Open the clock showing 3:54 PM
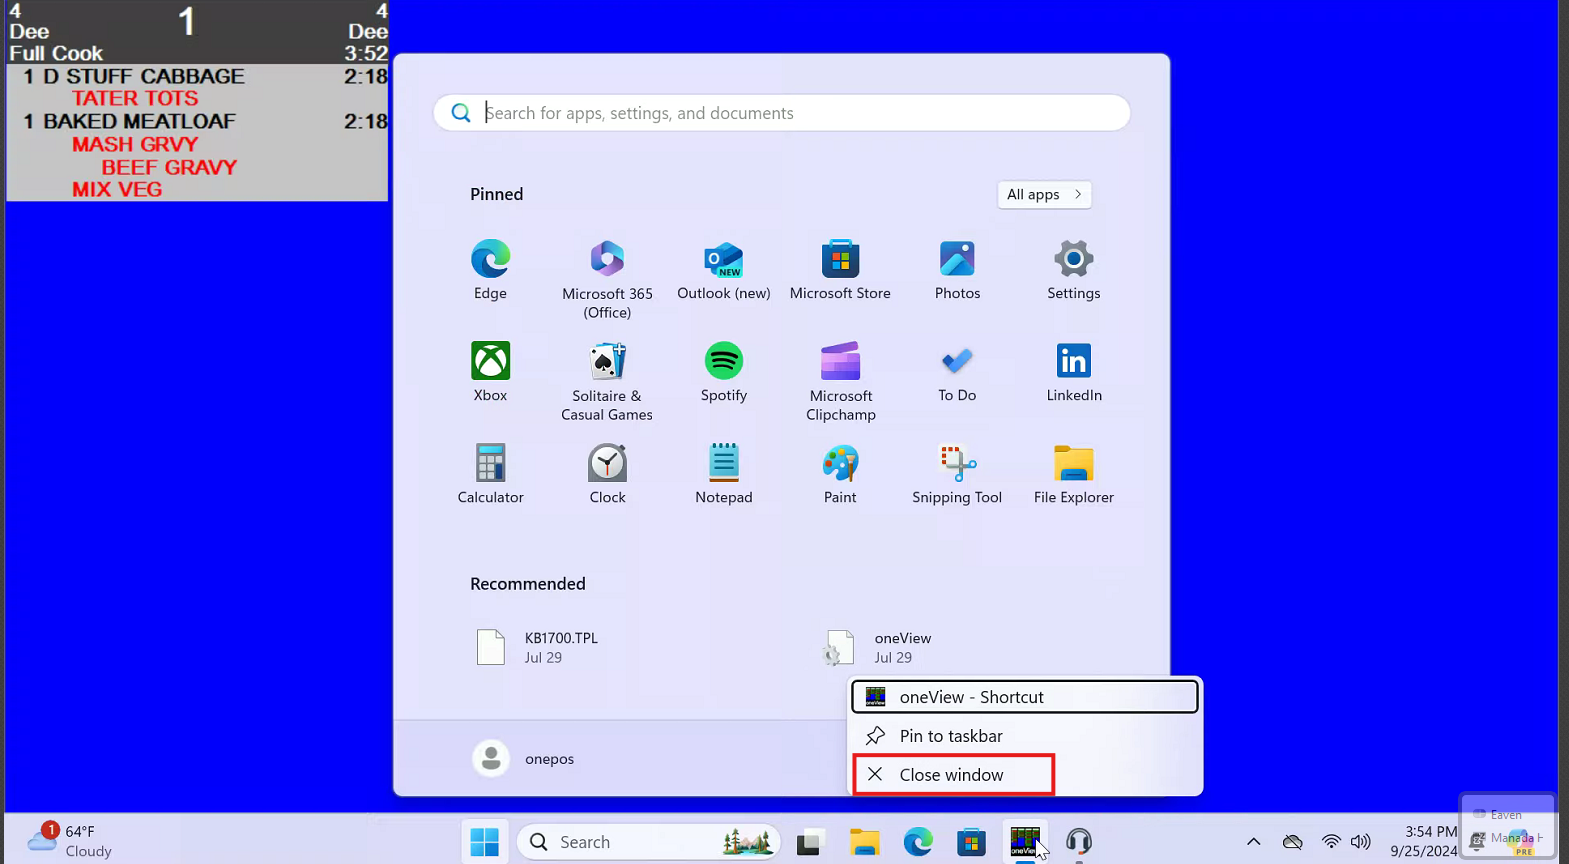Image resolution: width=1569 pixels, height=864 pixels. click(x=1424, y=841)
